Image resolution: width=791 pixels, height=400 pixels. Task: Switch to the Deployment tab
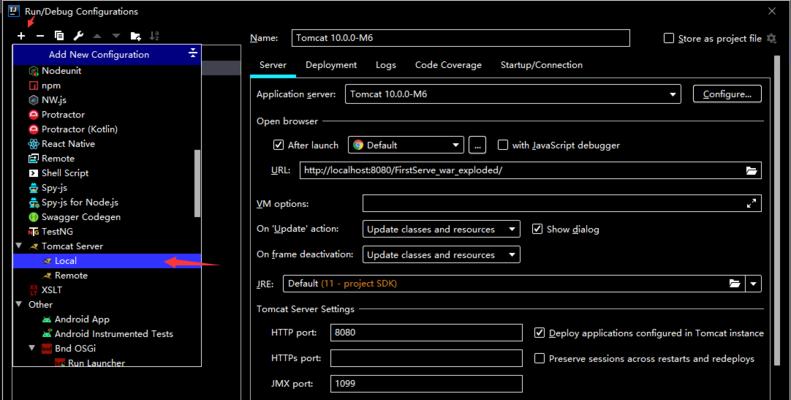331,65
